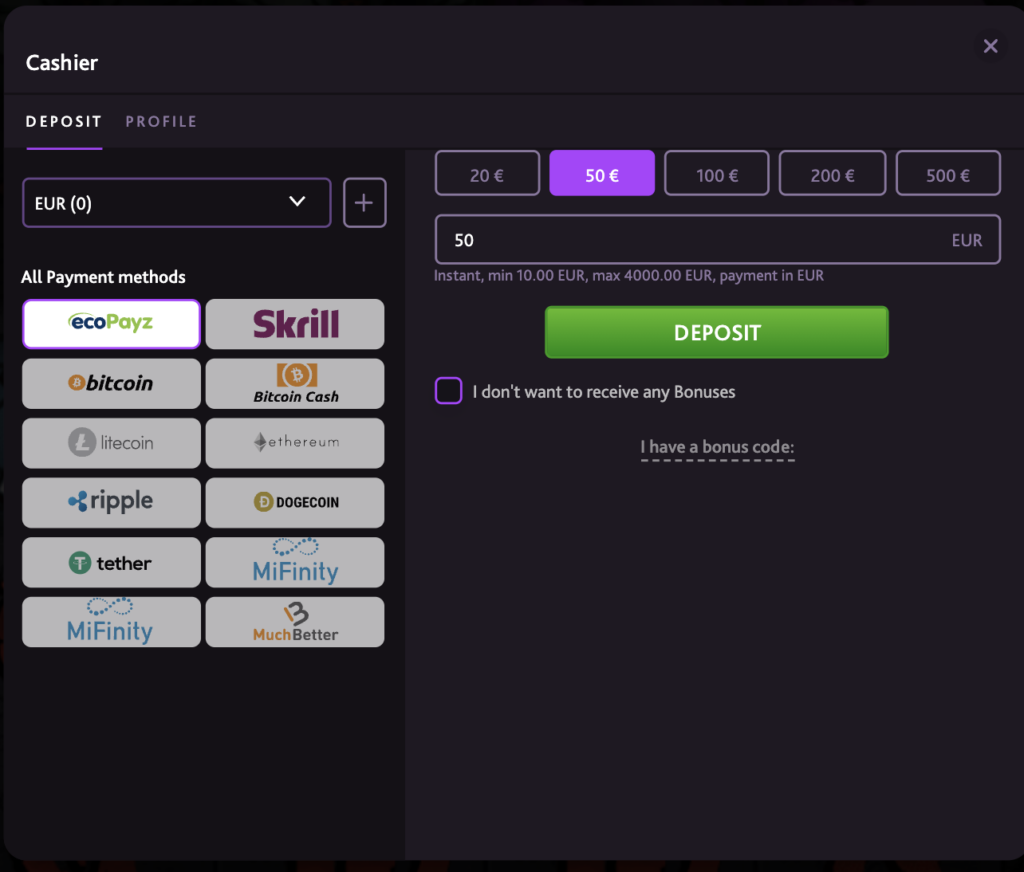Click the 'Cashier' dialog title
This screenshot has height=872, width=1024.
click(62, 63)
